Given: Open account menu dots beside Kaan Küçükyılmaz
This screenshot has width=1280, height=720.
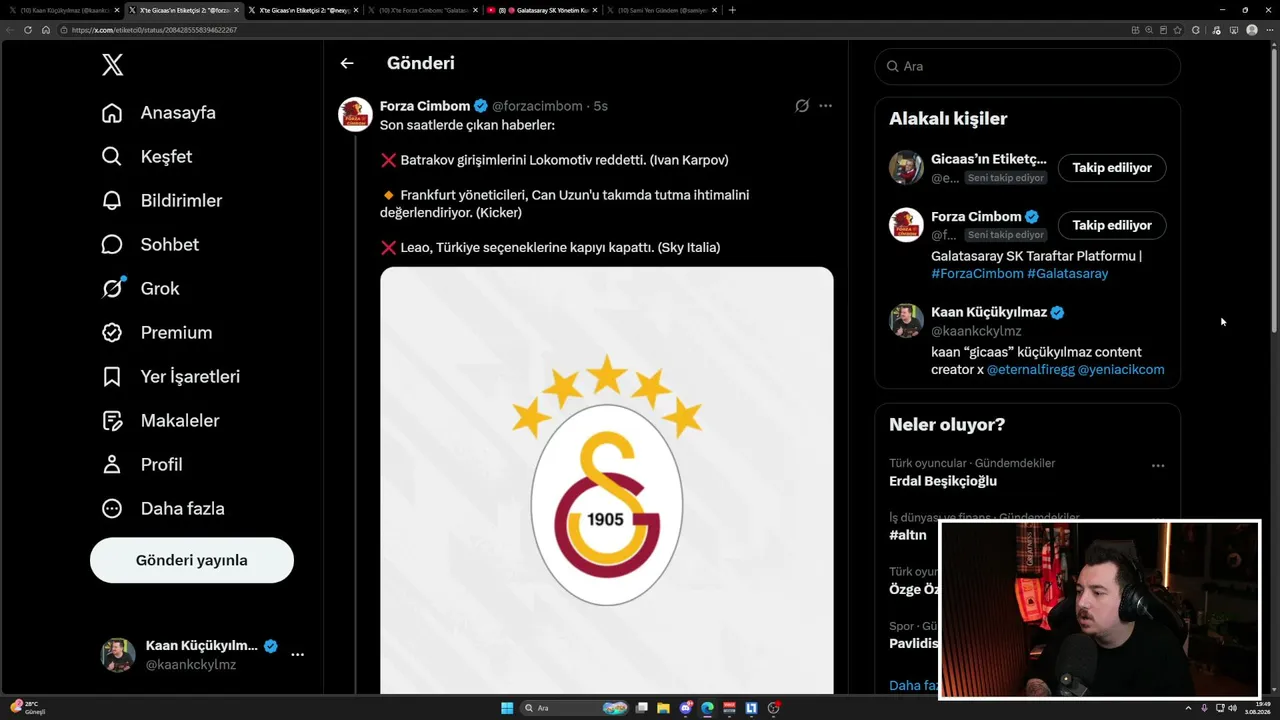Looking at the screenshot, I should pos(297,654).
